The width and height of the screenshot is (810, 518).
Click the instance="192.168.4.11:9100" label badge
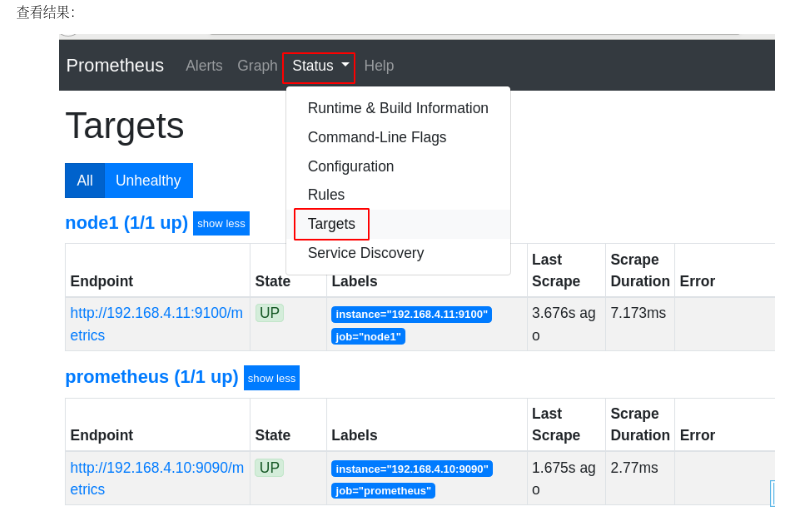412,315
